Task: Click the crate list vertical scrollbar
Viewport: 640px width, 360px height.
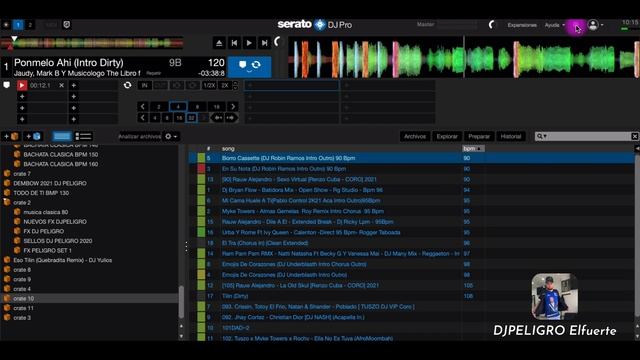Action: (181, 302)
